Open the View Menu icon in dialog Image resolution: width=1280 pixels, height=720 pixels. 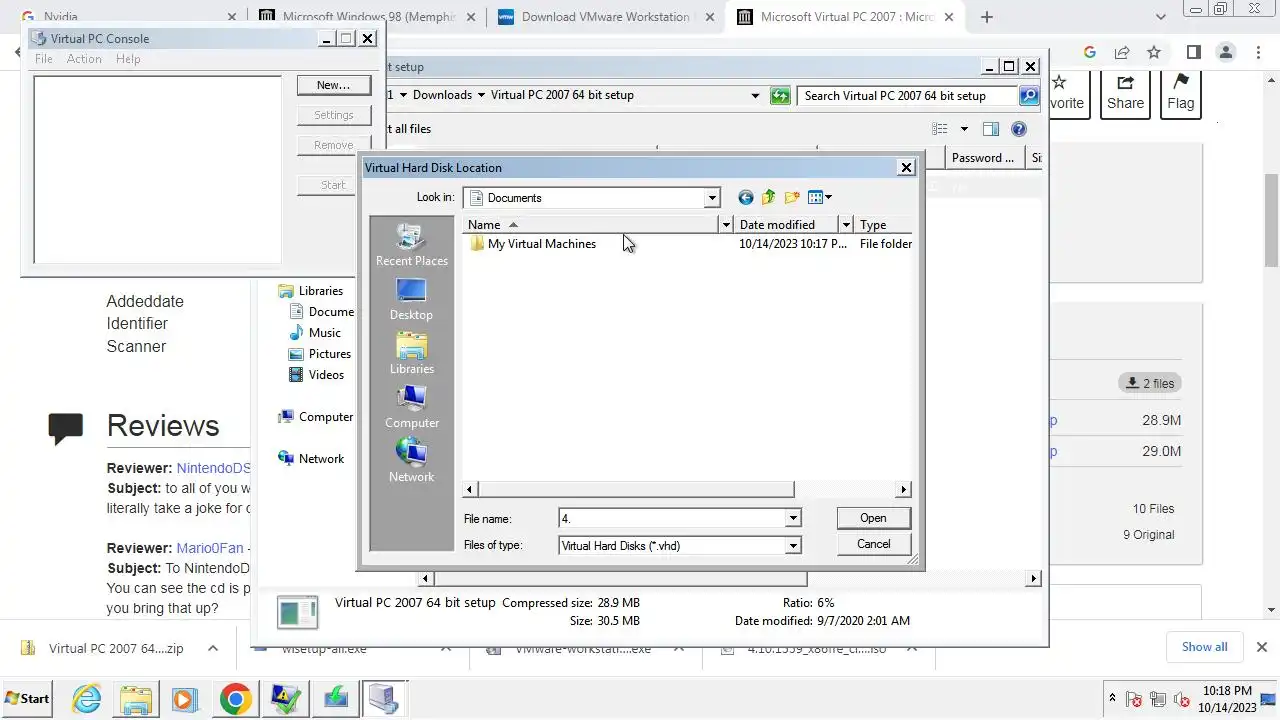point(820,198)
